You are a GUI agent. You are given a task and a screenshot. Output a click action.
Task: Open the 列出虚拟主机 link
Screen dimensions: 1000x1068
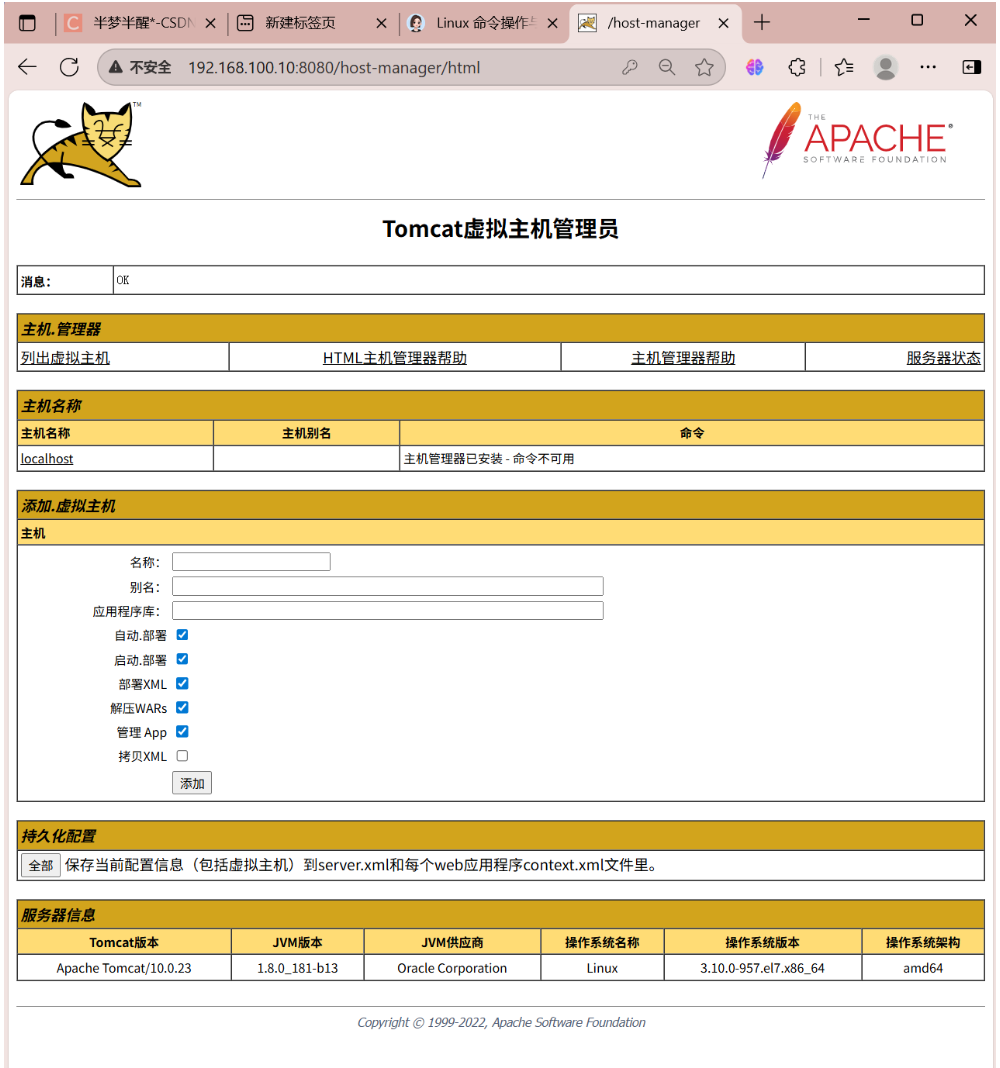pos(65,358)
